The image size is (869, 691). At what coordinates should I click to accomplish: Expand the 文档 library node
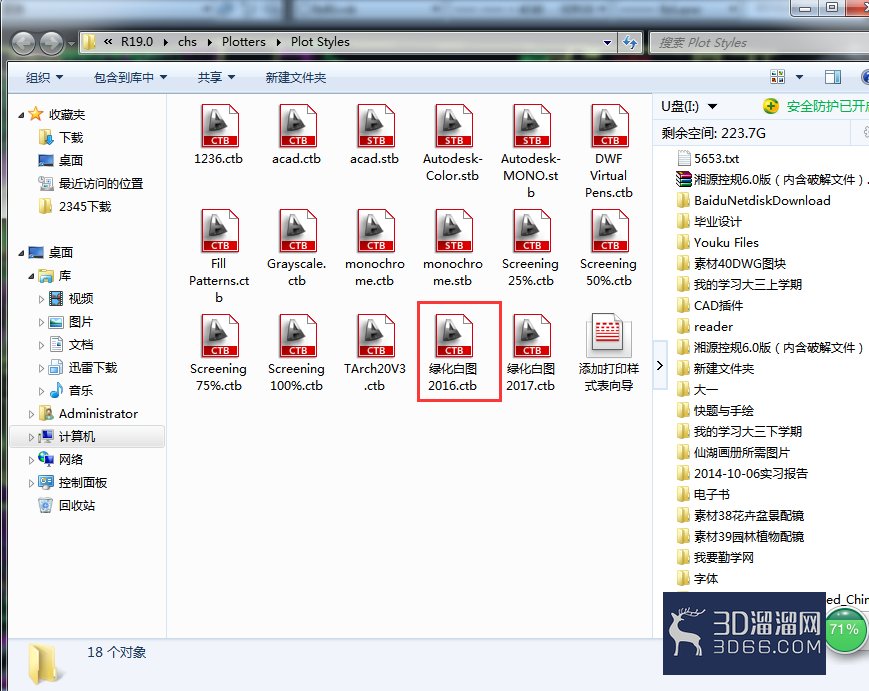pyautogui.click(x=41, y=345)
